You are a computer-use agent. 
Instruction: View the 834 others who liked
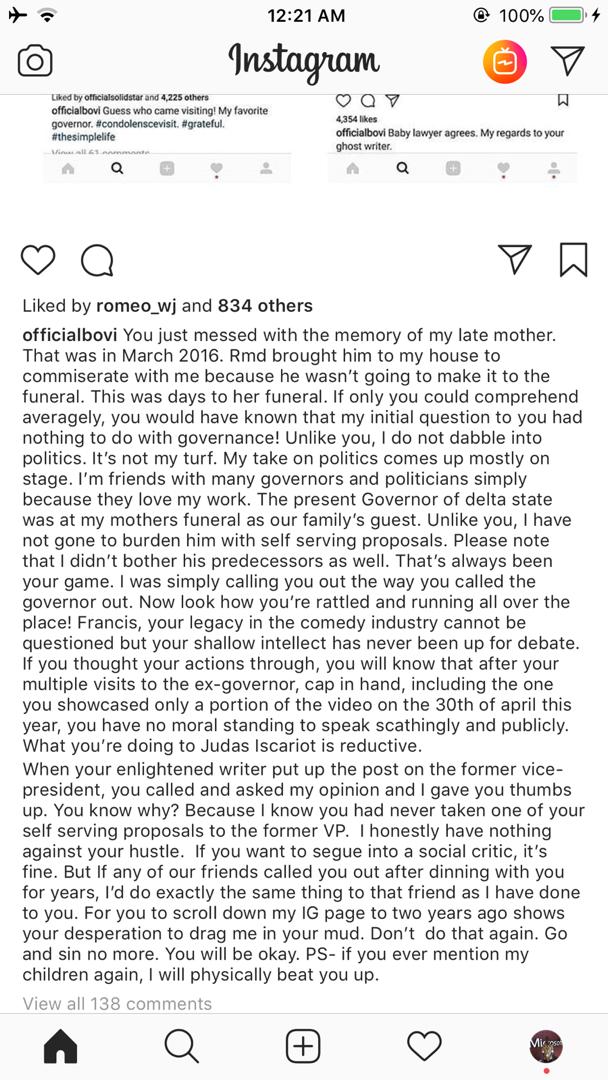(x=265, y=306)
